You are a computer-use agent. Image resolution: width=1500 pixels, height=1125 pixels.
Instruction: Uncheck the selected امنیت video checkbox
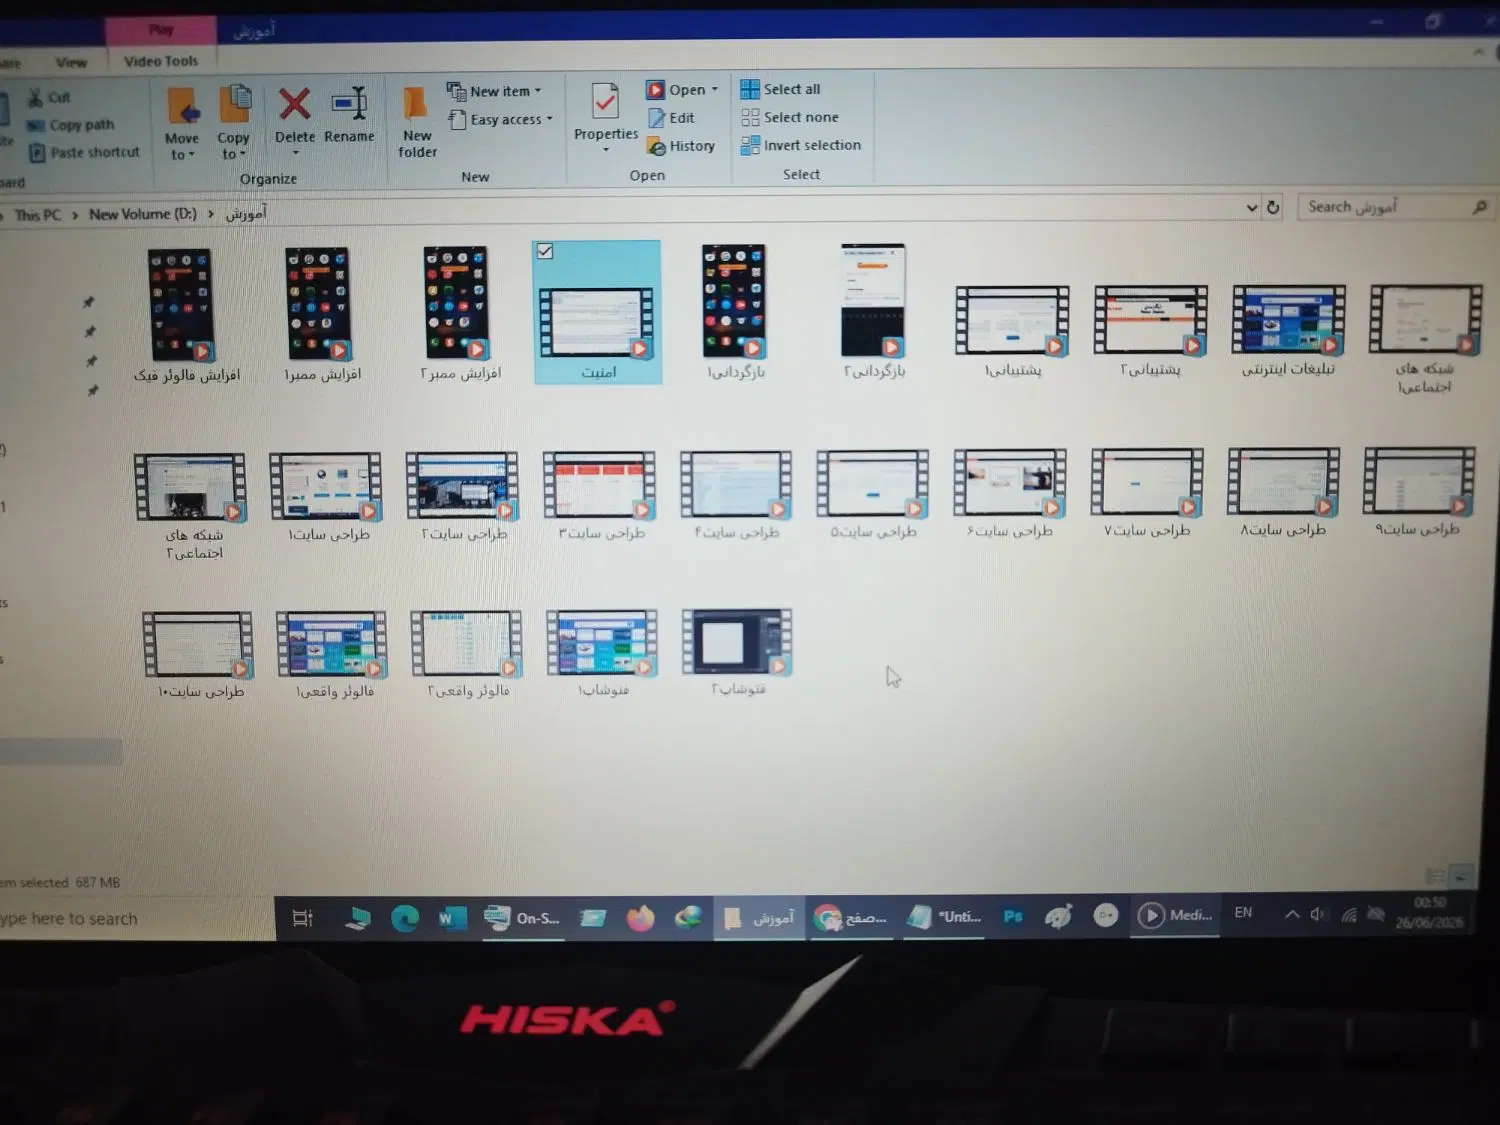pos(545,251)
